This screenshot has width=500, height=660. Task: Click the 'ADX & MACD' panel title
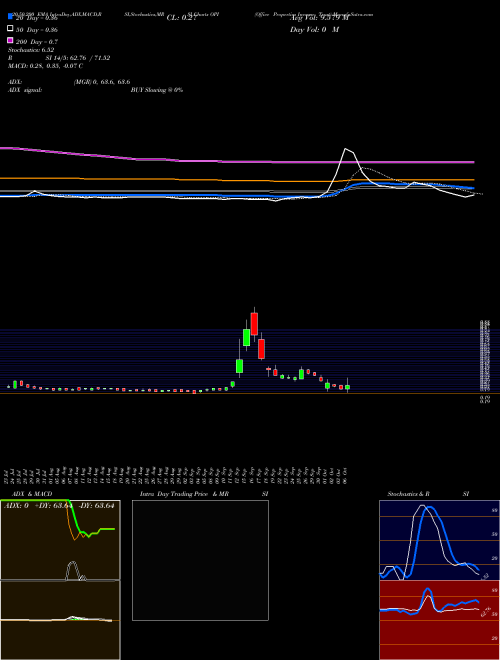click(x=32, y=494)
